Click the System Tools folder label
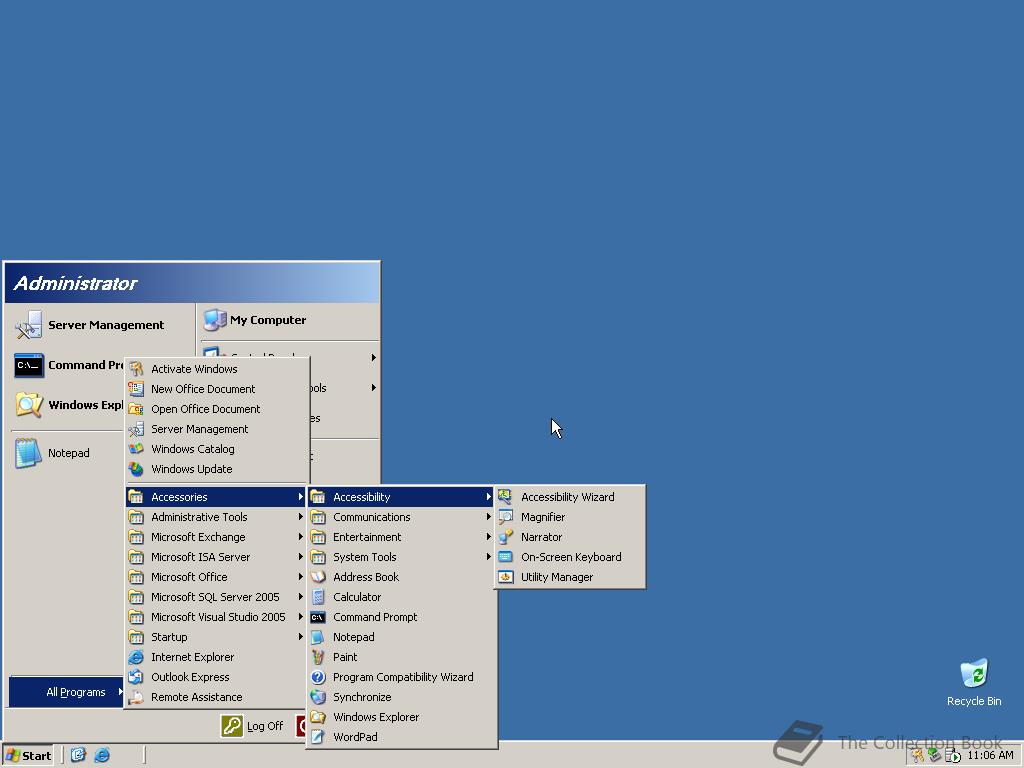 point(364,557)
